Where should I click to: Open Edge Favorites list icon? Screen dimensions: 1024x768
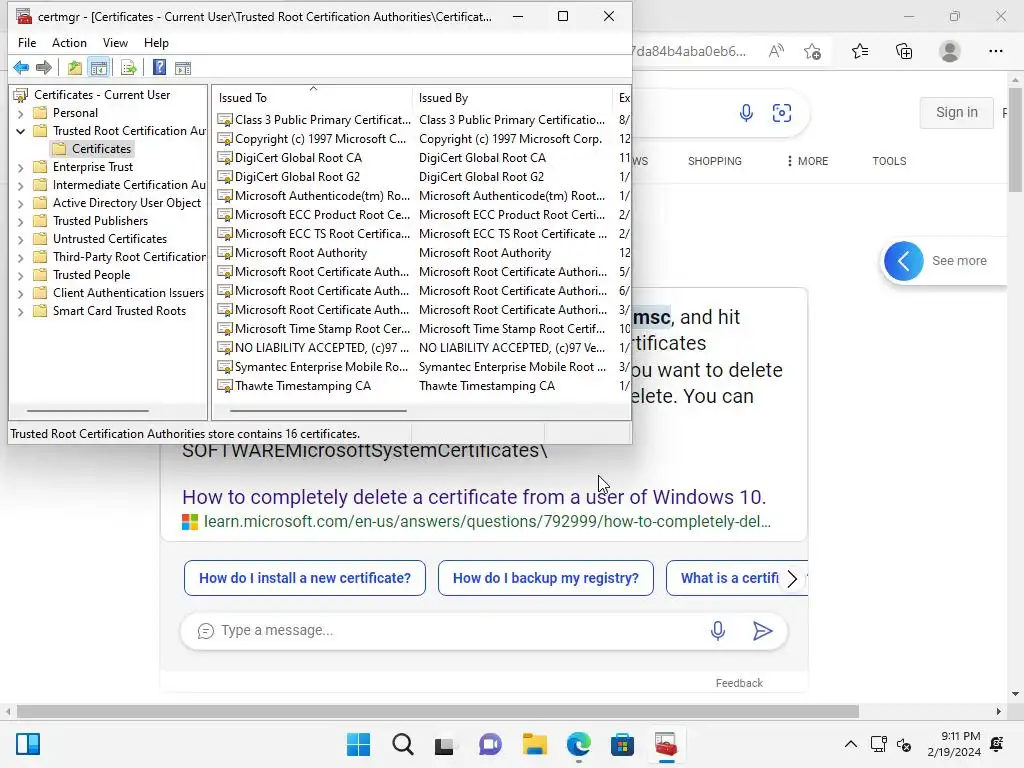860,51
